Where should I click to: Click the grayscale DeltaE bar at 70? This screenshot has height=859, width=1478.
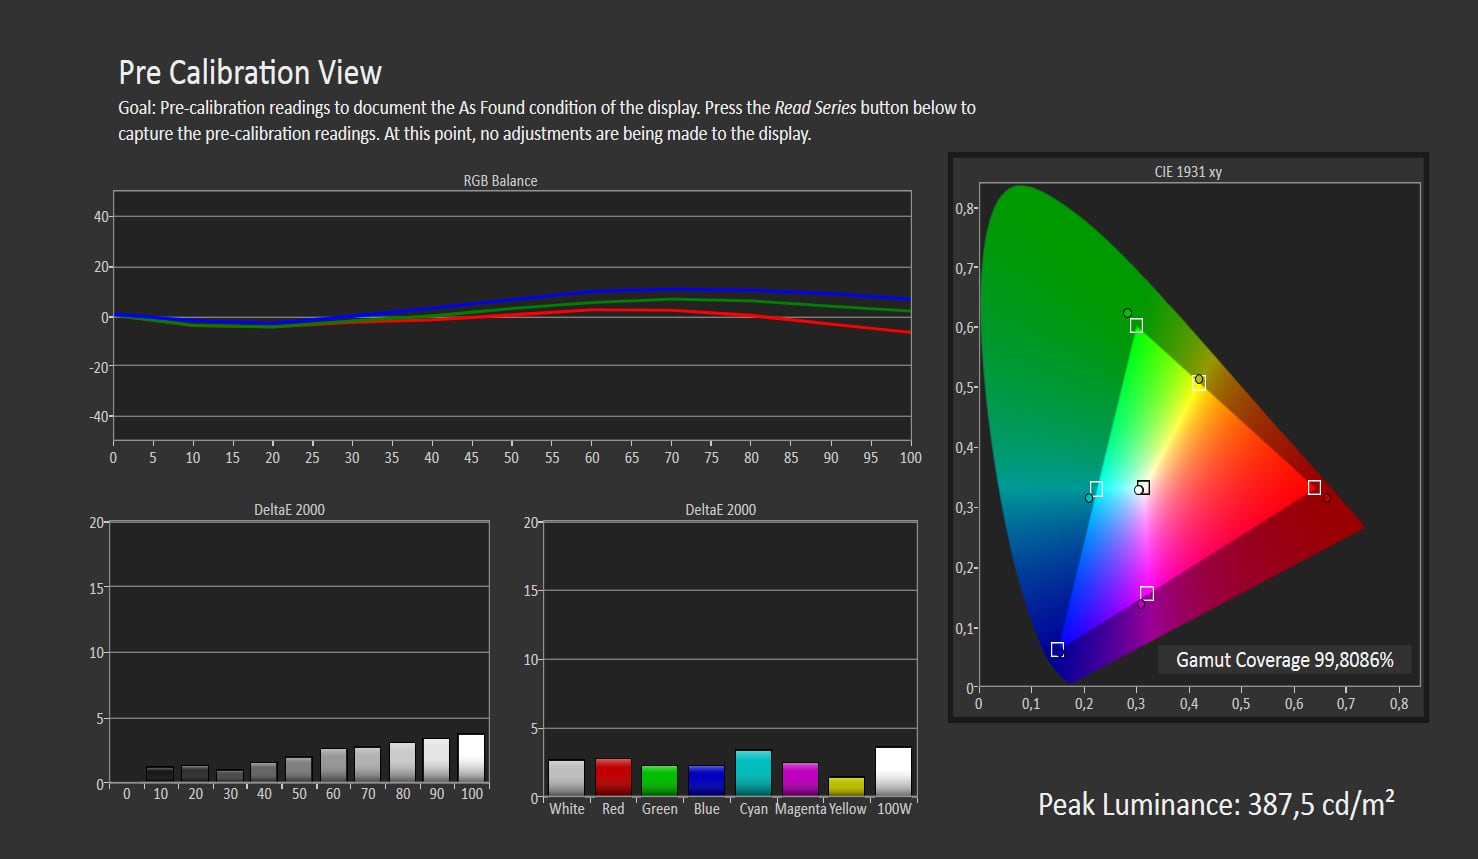click(368, 764)
